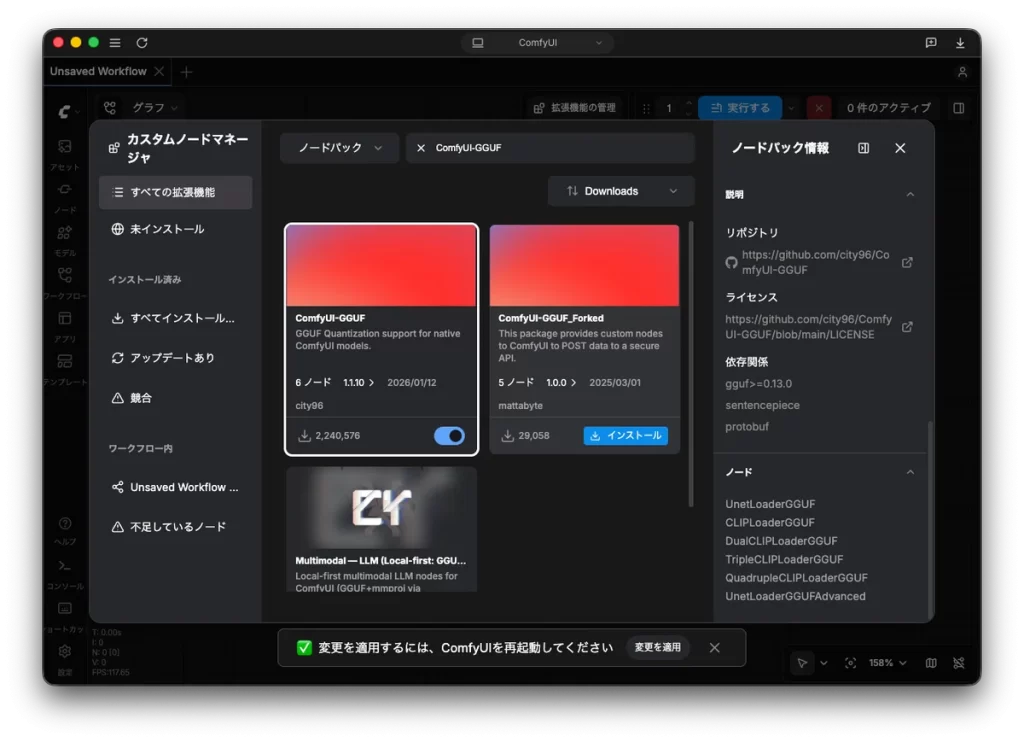Image resolution: width=1024 pixels, height=742 pixels.
Task: Clear the ComfyUI-GGUF search text with the X
Action: (x=421, y=148)
